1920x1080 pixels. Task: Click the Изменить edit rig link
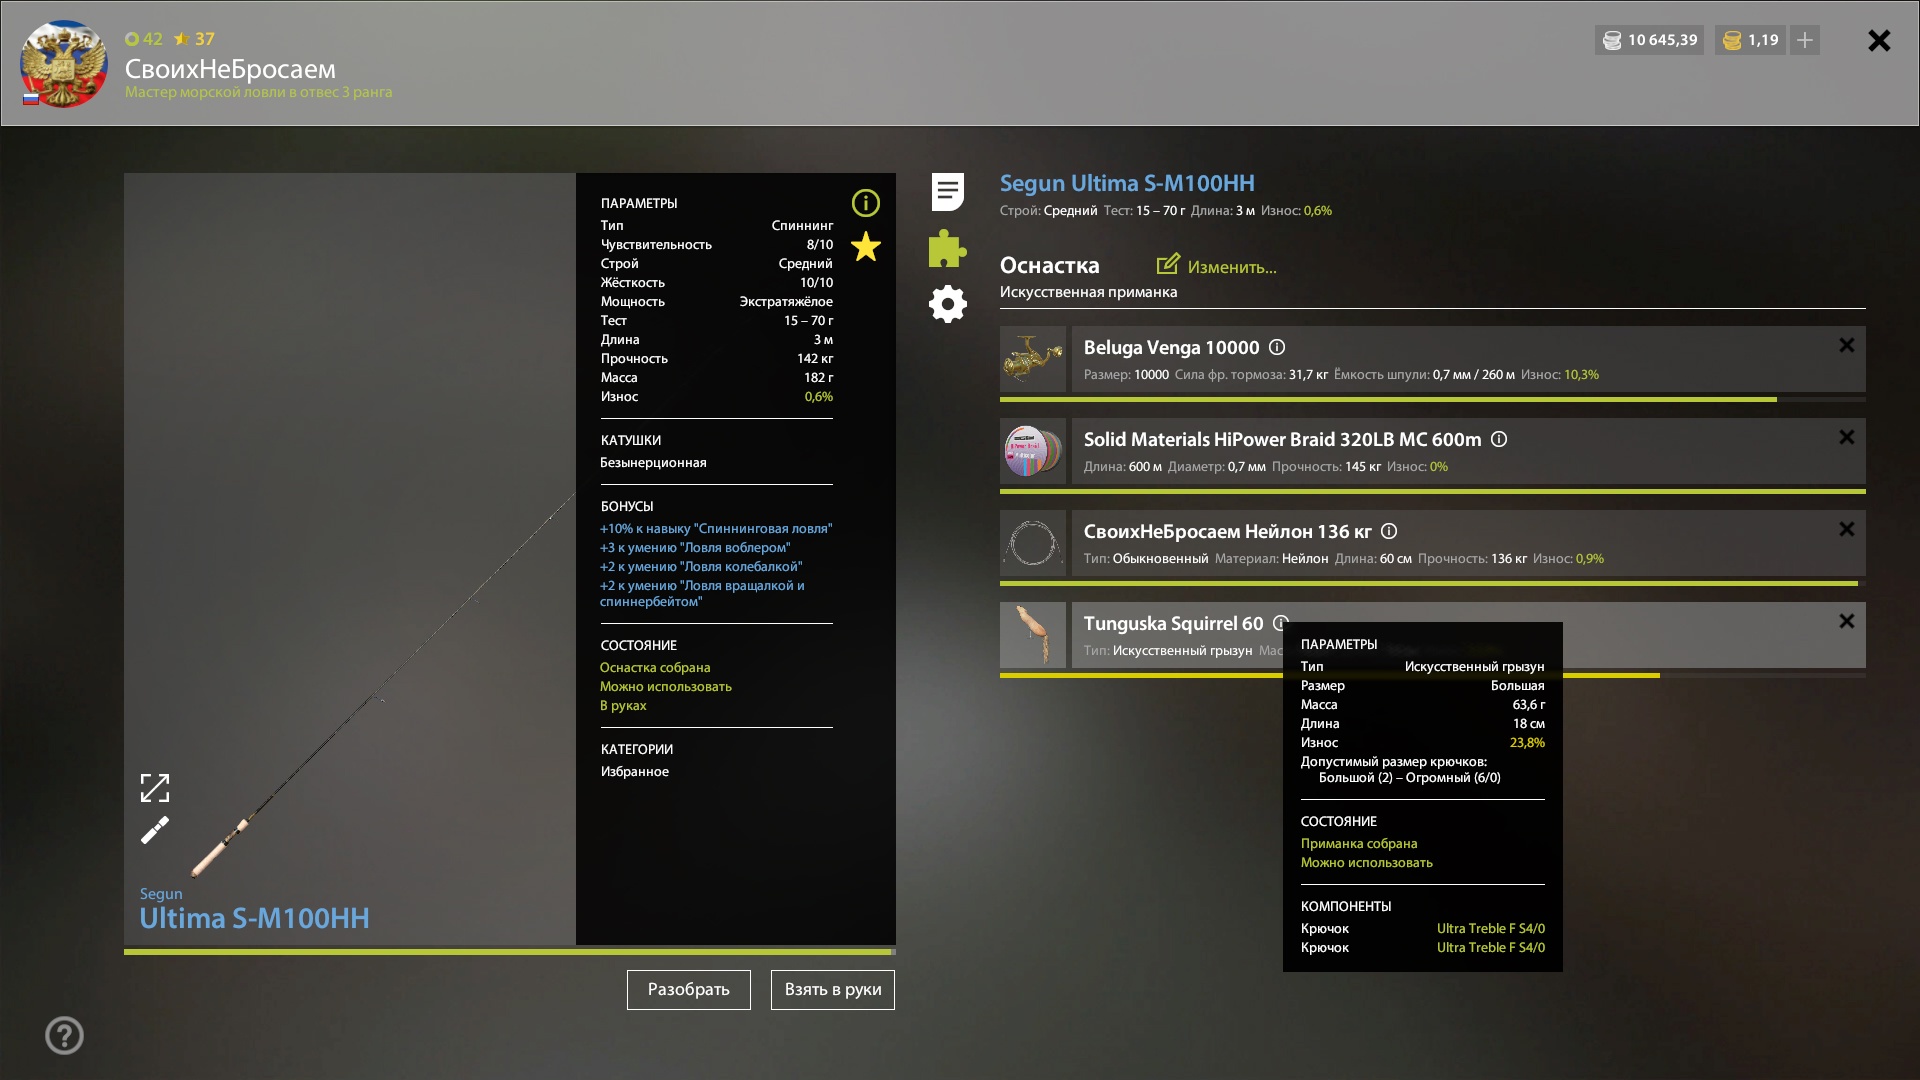click(x=1217, y=266)
